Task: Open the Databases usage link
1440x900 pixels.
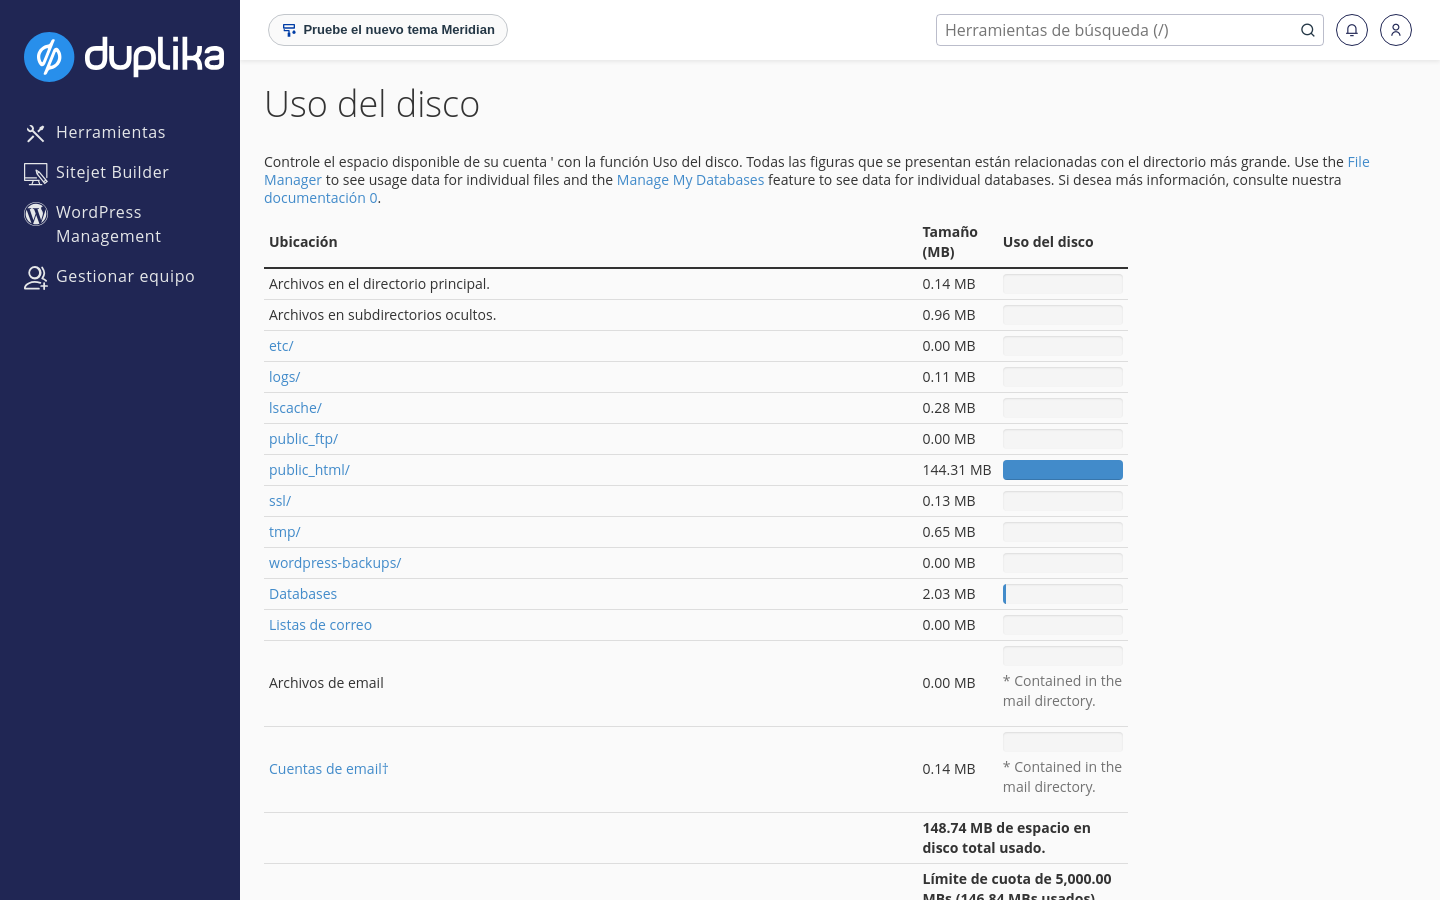Action: [x=303, y=594]
